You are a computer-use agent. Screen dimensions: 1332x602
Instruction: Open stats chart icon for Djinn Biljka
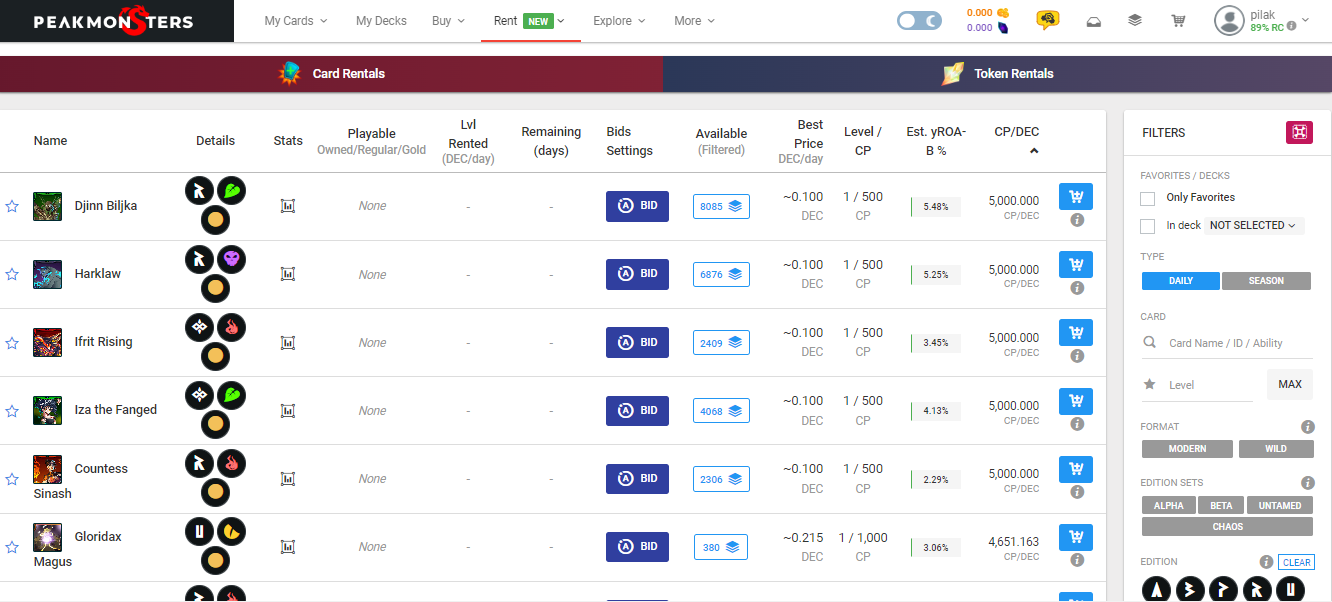(288, 206)
